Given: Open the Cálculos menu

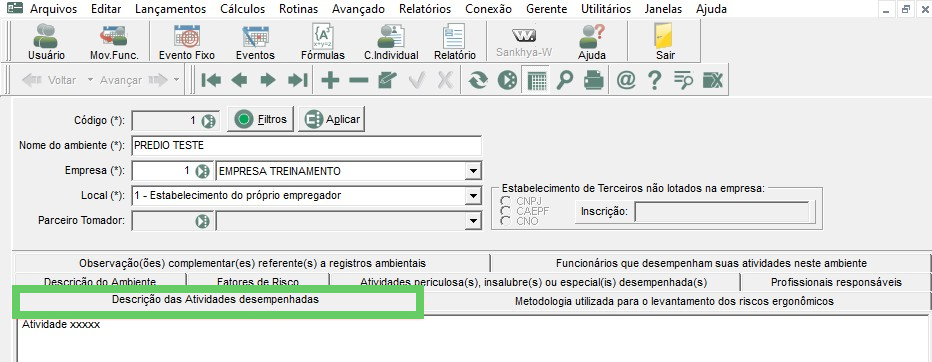Looking at the screenshot, I should point(243,9).
